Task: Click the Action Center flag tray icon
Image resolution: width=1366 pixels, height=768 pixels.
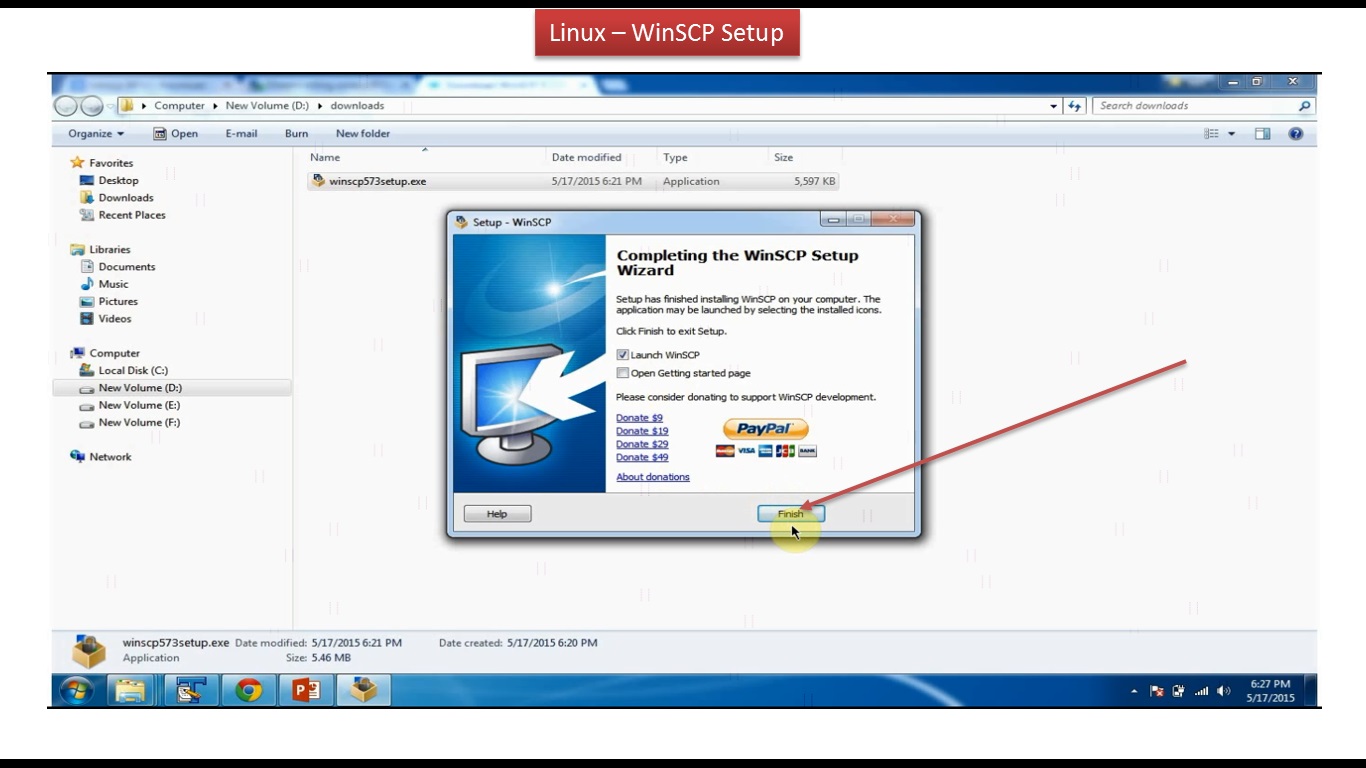Action: tap(1157, 691)
